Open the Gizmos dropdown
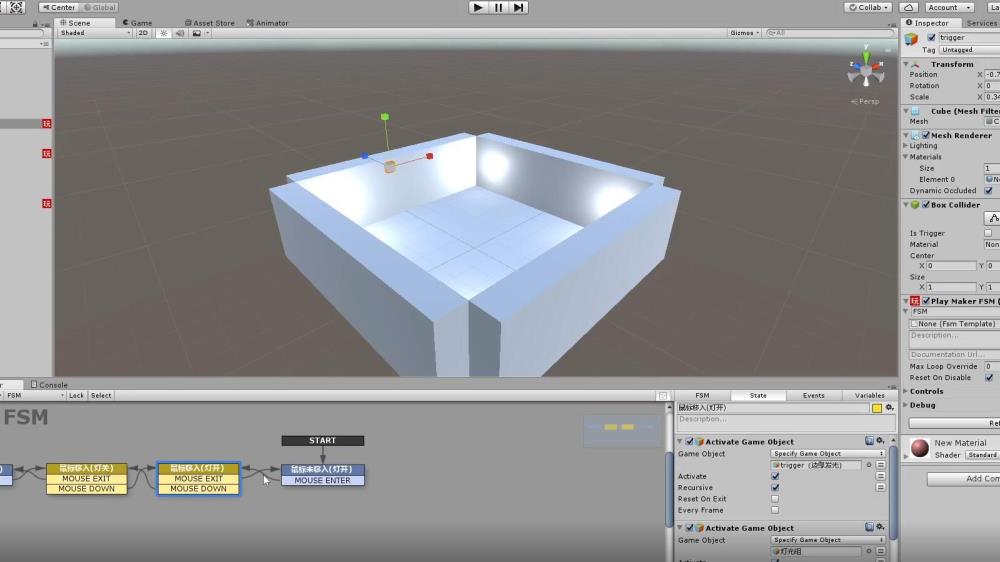This screenshot has width=1000, height=562. tap(744, 33)
